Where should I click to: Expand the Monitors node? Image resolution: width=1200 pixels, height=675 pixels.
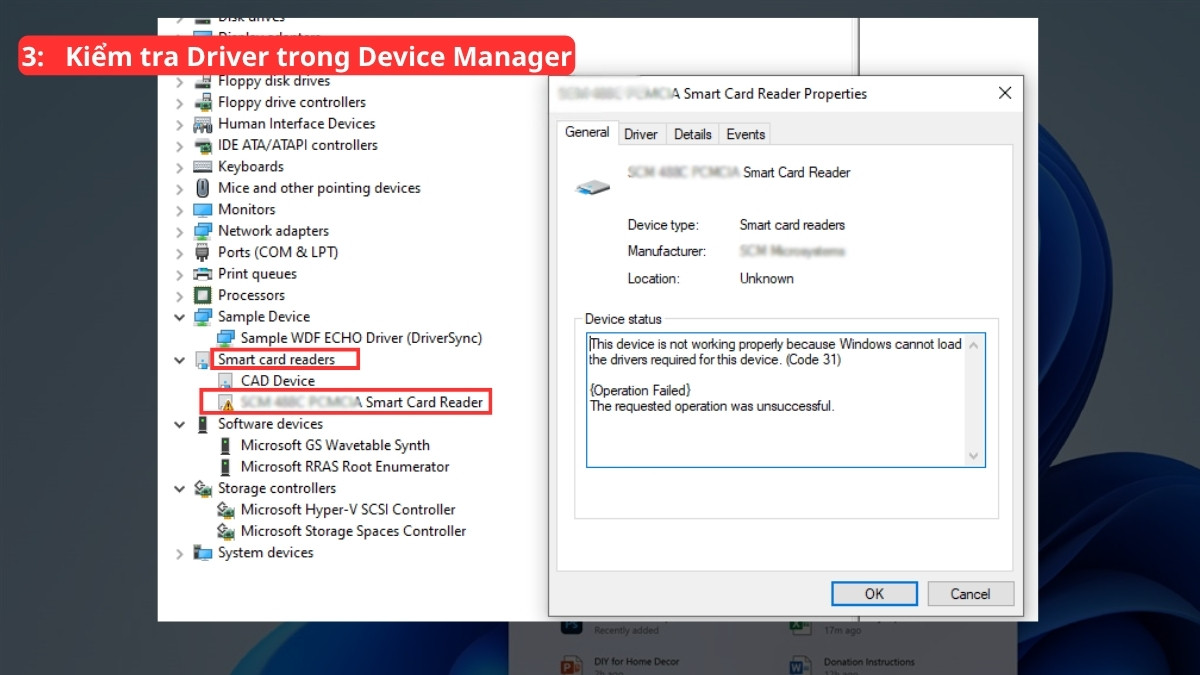180,210
